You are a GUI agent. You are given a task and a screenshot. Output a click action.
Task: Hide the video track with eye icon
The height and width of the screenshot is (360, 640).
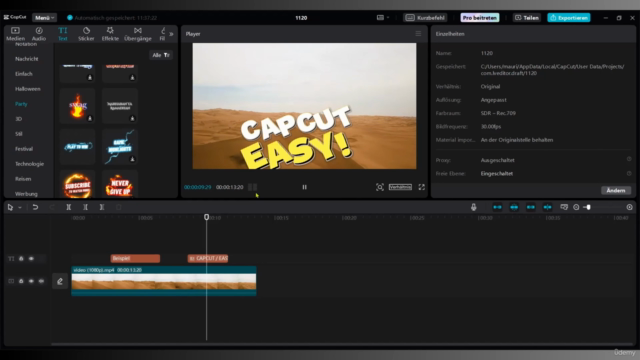[31, 281]
